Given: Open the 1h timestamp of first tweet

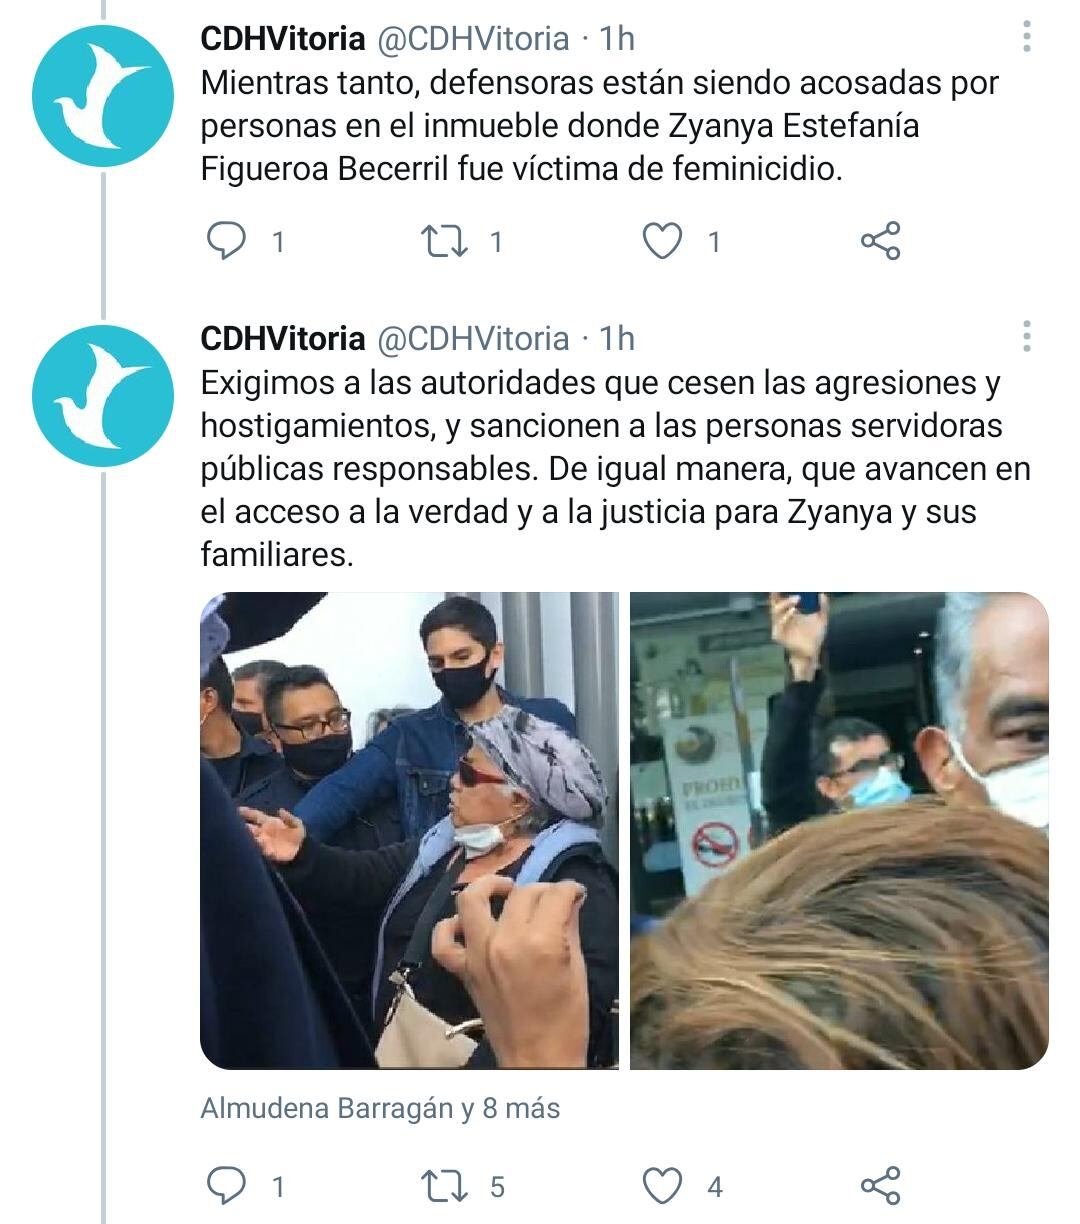Looking at the screenshot, I should pos(617,38).
